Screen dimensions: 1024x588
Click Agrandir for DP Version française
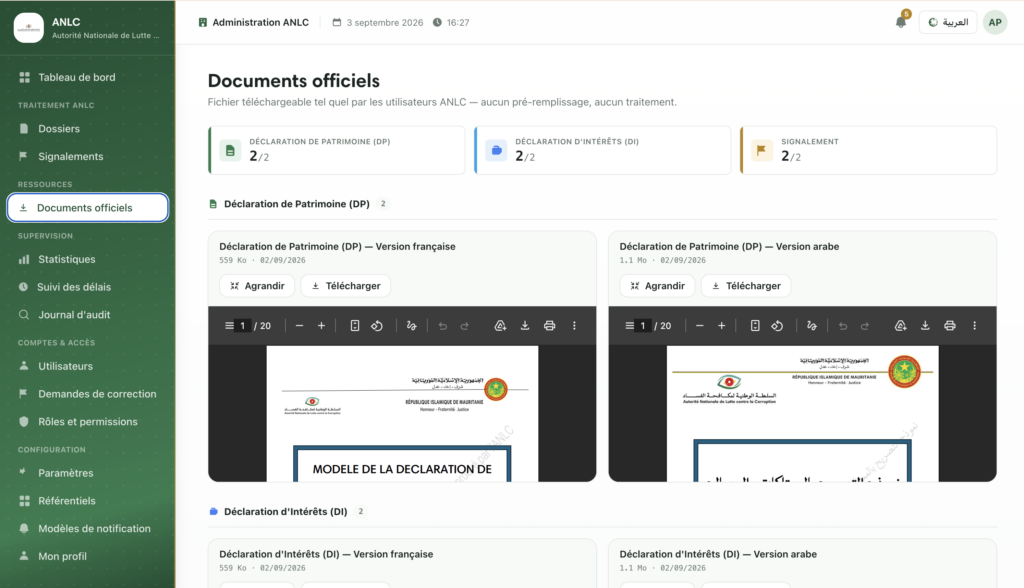click(257, 286)
